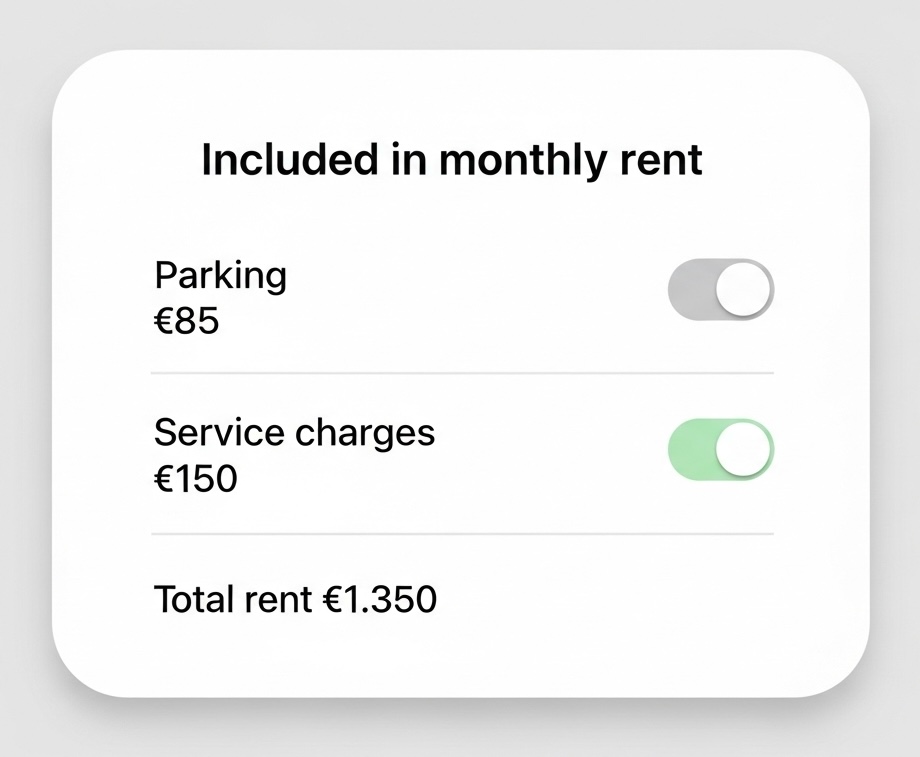Click the Included in monthly rent heading
Viewport: 920px width, 757px height.
click(x=451, y=159)
